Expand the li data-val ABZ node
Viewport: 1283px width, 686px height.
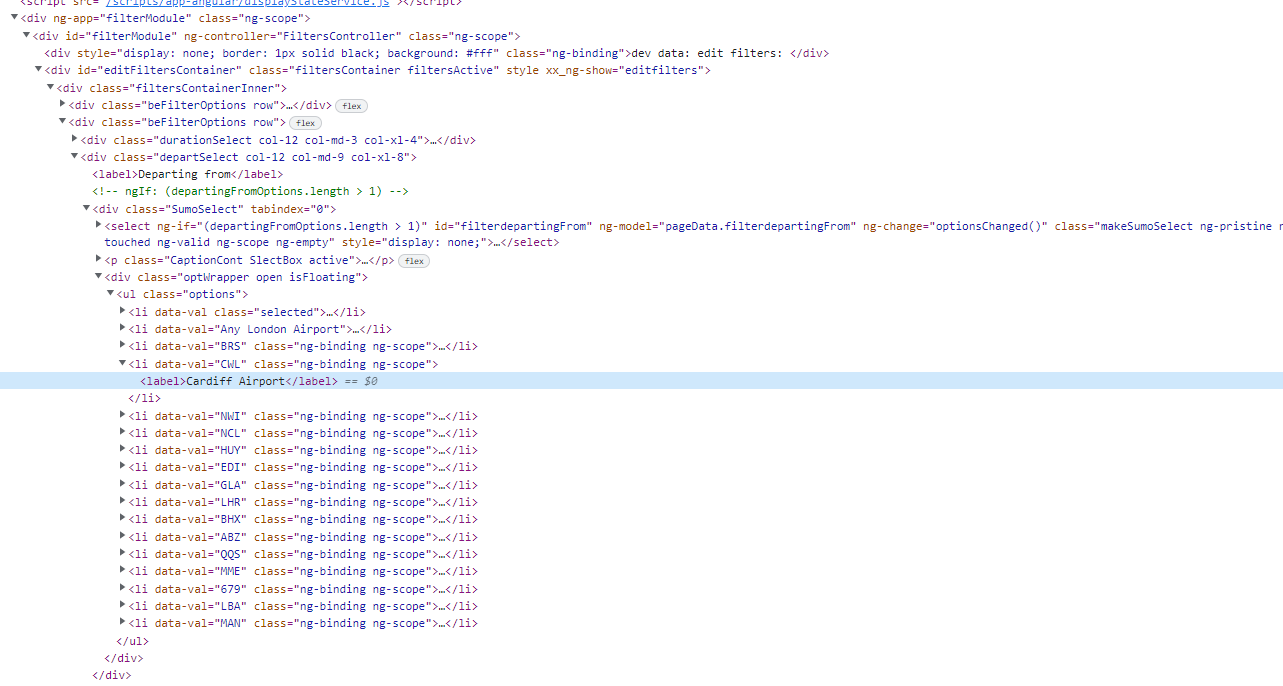(x=122, y=537)
